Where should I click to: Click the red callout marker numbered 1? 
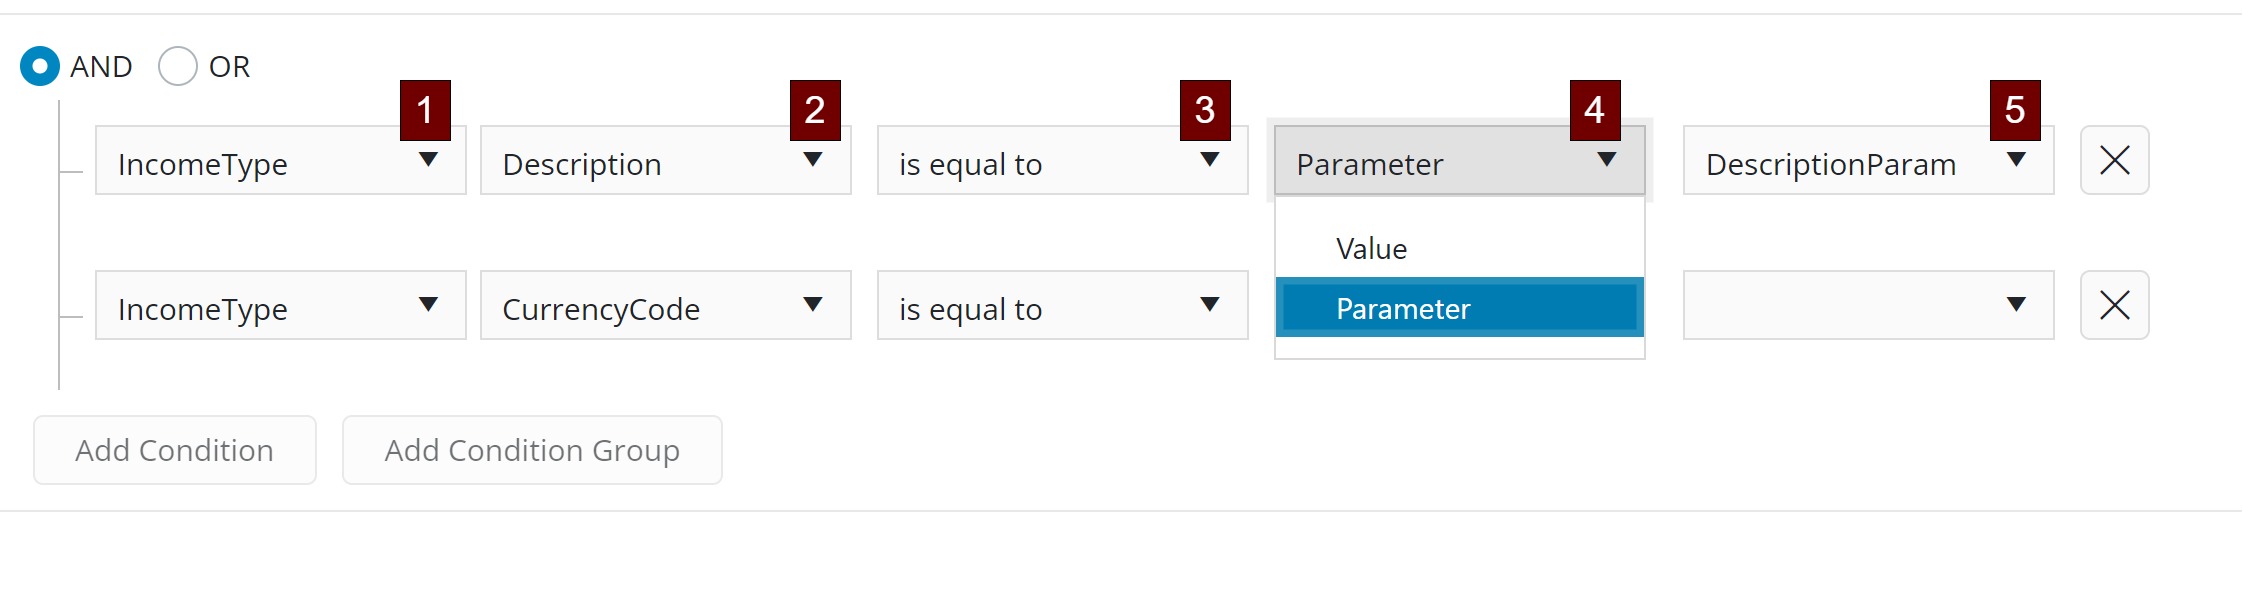pyautogui.click(x=425, y=110)
